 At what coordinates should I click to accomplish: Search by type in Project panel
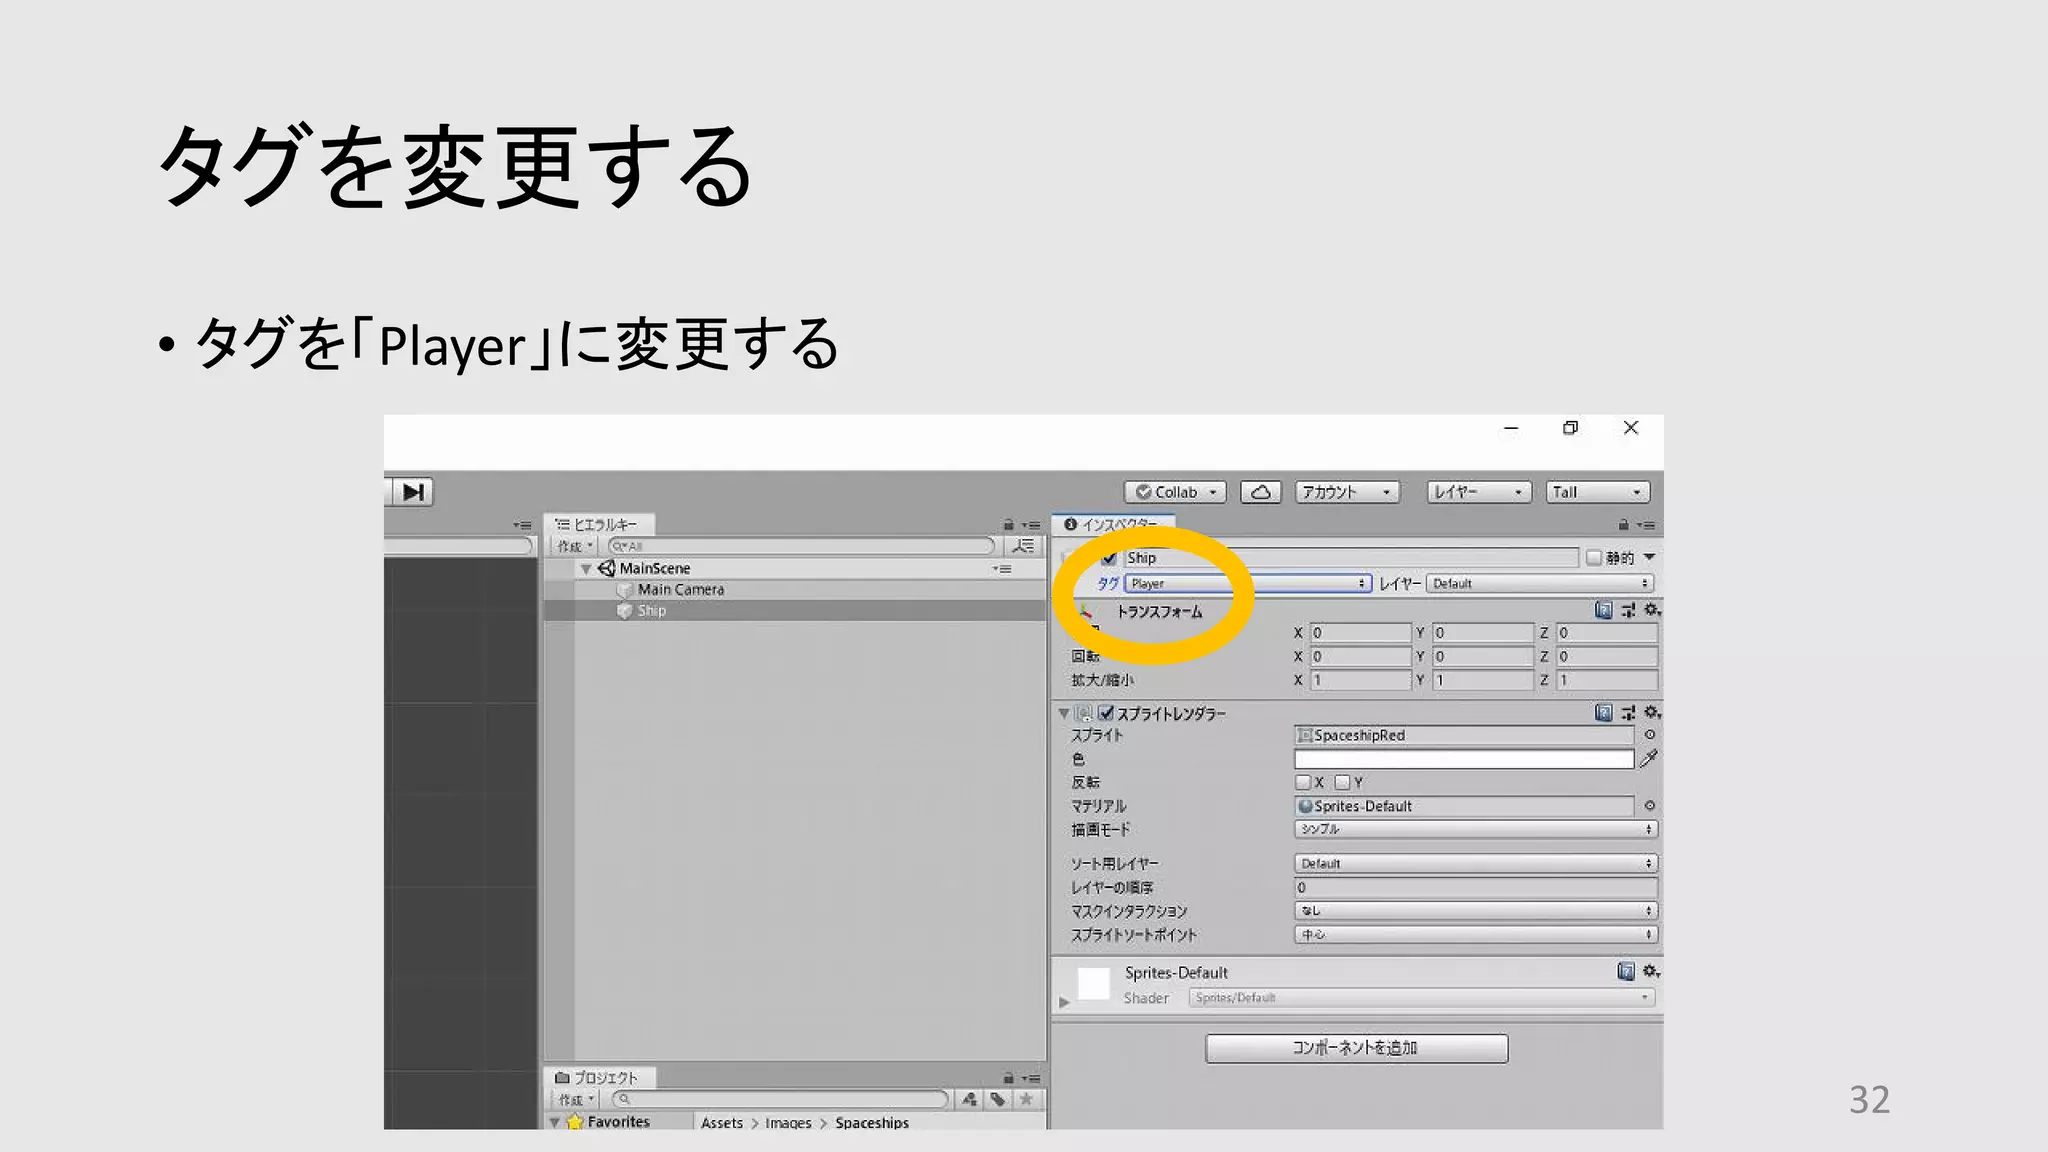970,1100
